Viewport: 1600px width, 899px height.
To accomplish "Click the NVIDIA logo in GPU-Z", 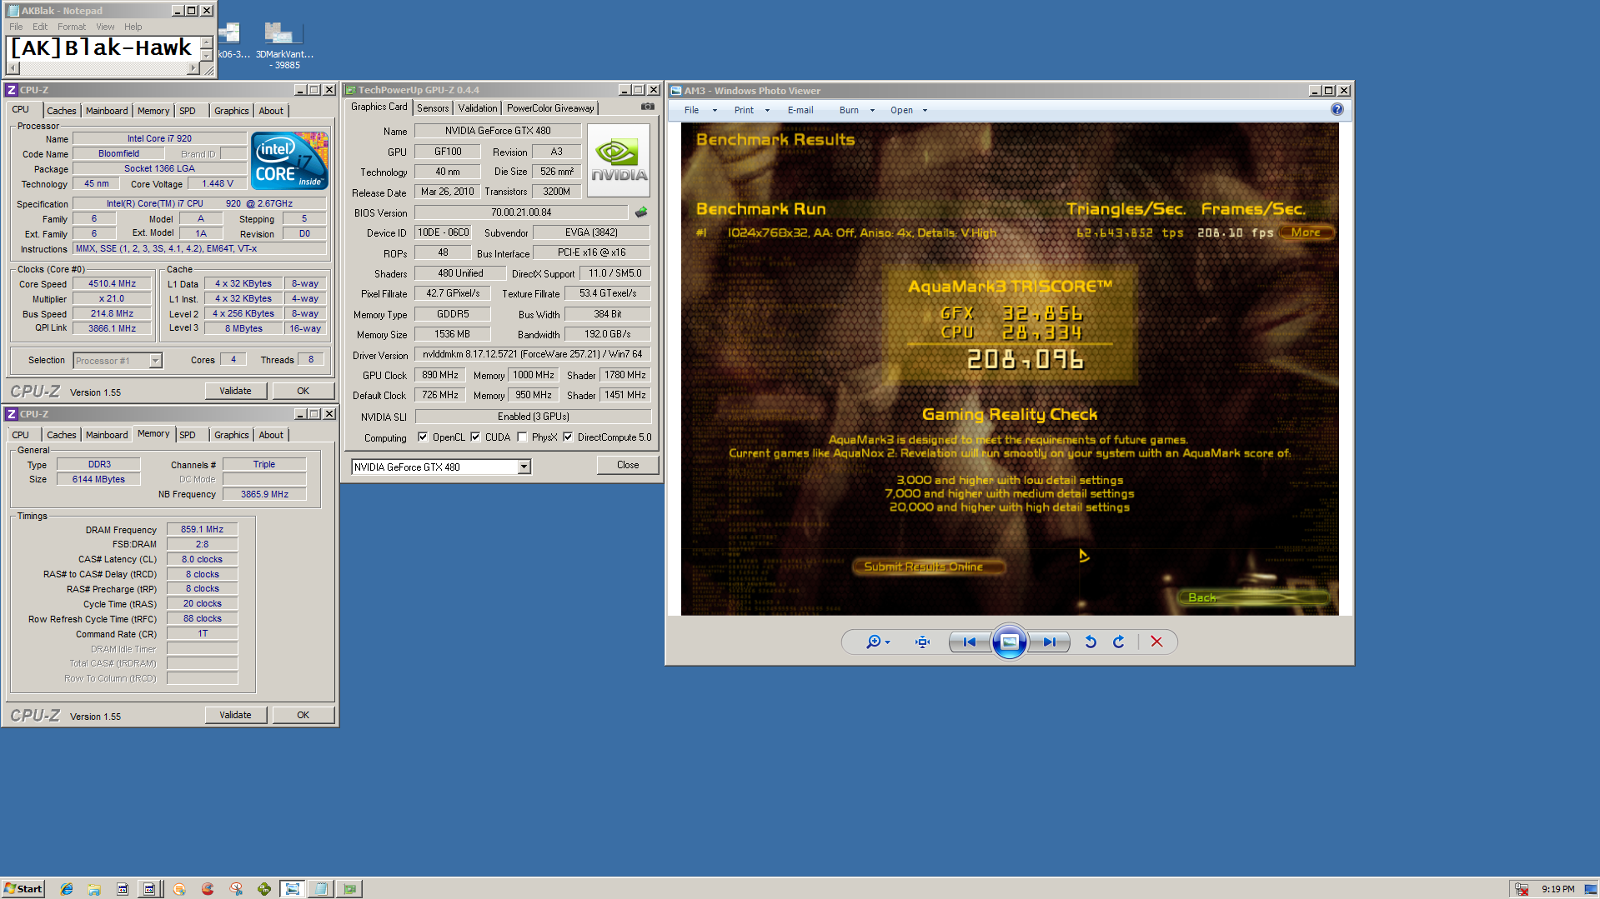I will pyautogui.click(x=619, y=160).
